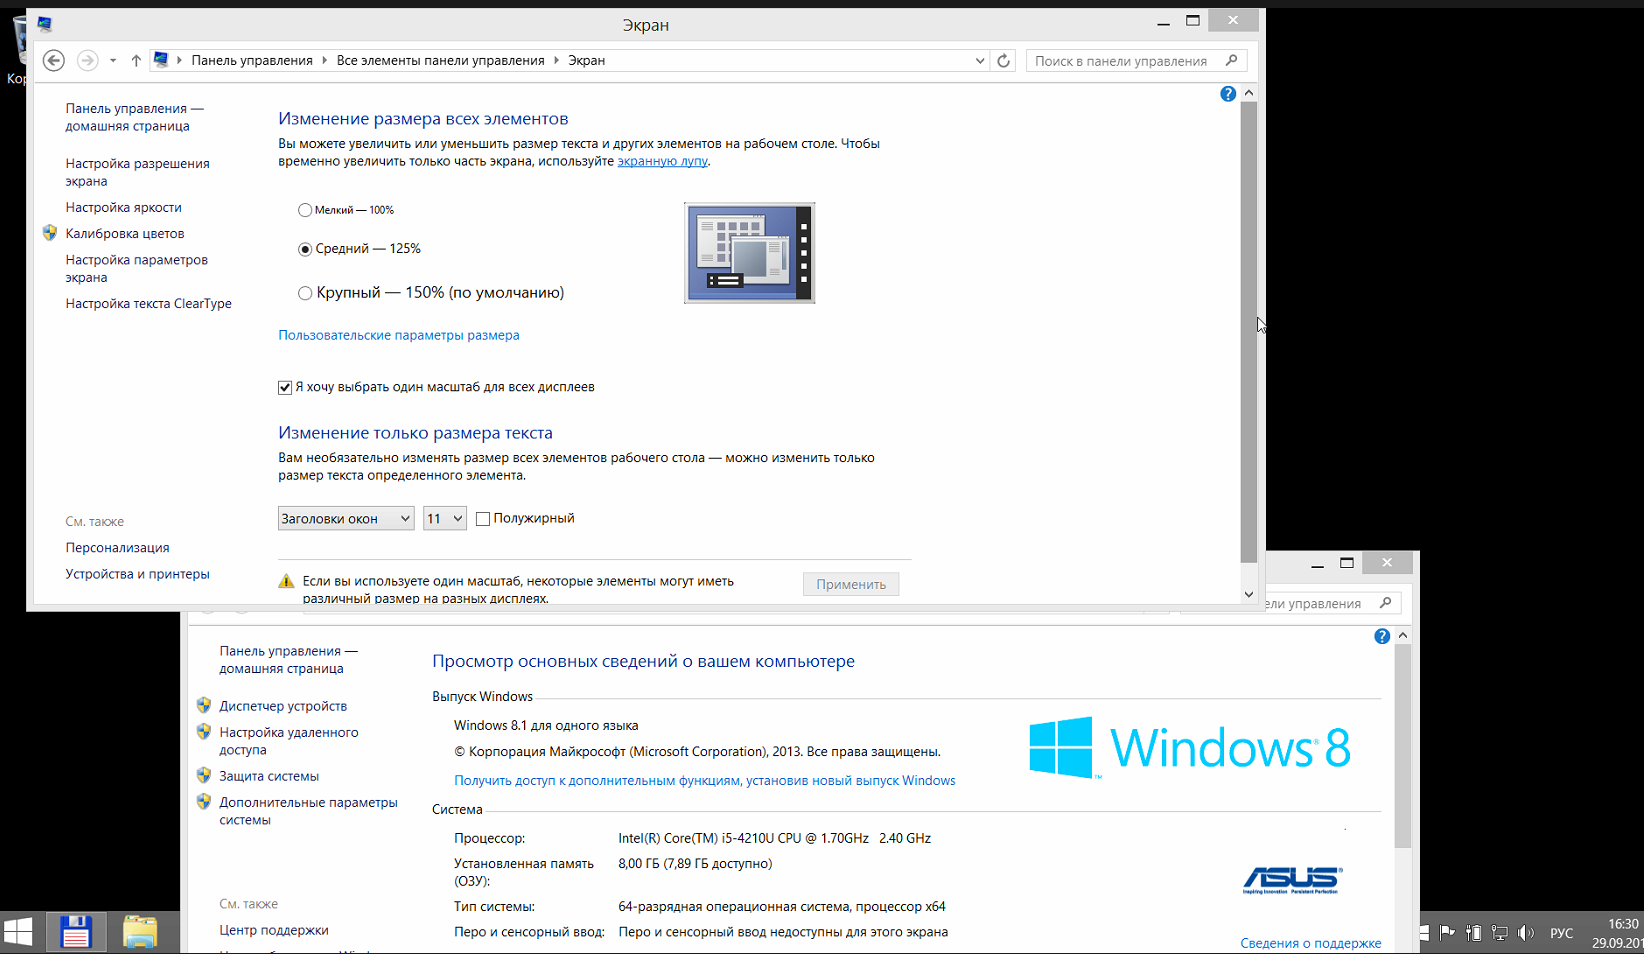The height and width of the screenshot is (954, 1644).
Task: Click the shield icon beside Настройка удаленного доступа
Action: [x=204, y=732]
